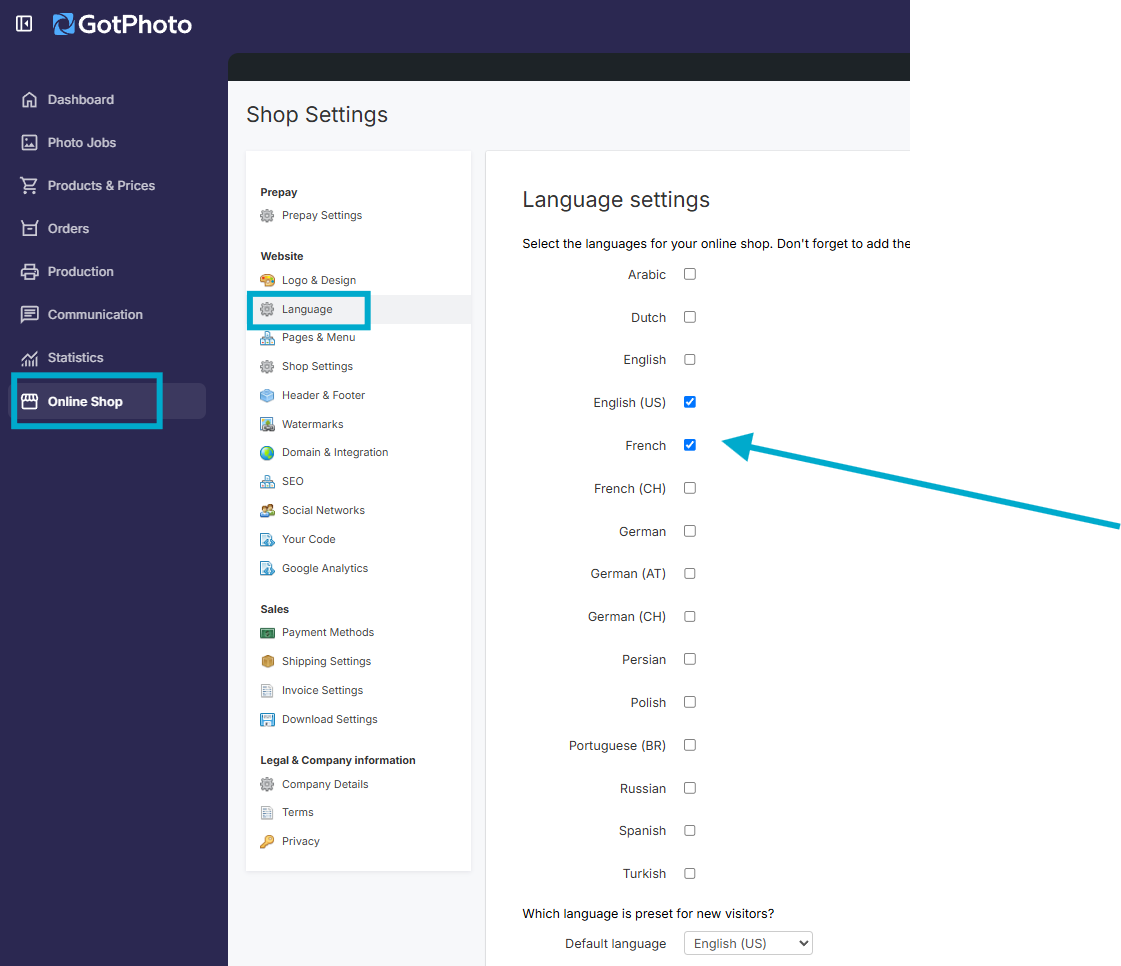The height and width of the screenshot is (966, 1121).
Task: Click the Social Networks people icon
Action: (x=267, y=511)
